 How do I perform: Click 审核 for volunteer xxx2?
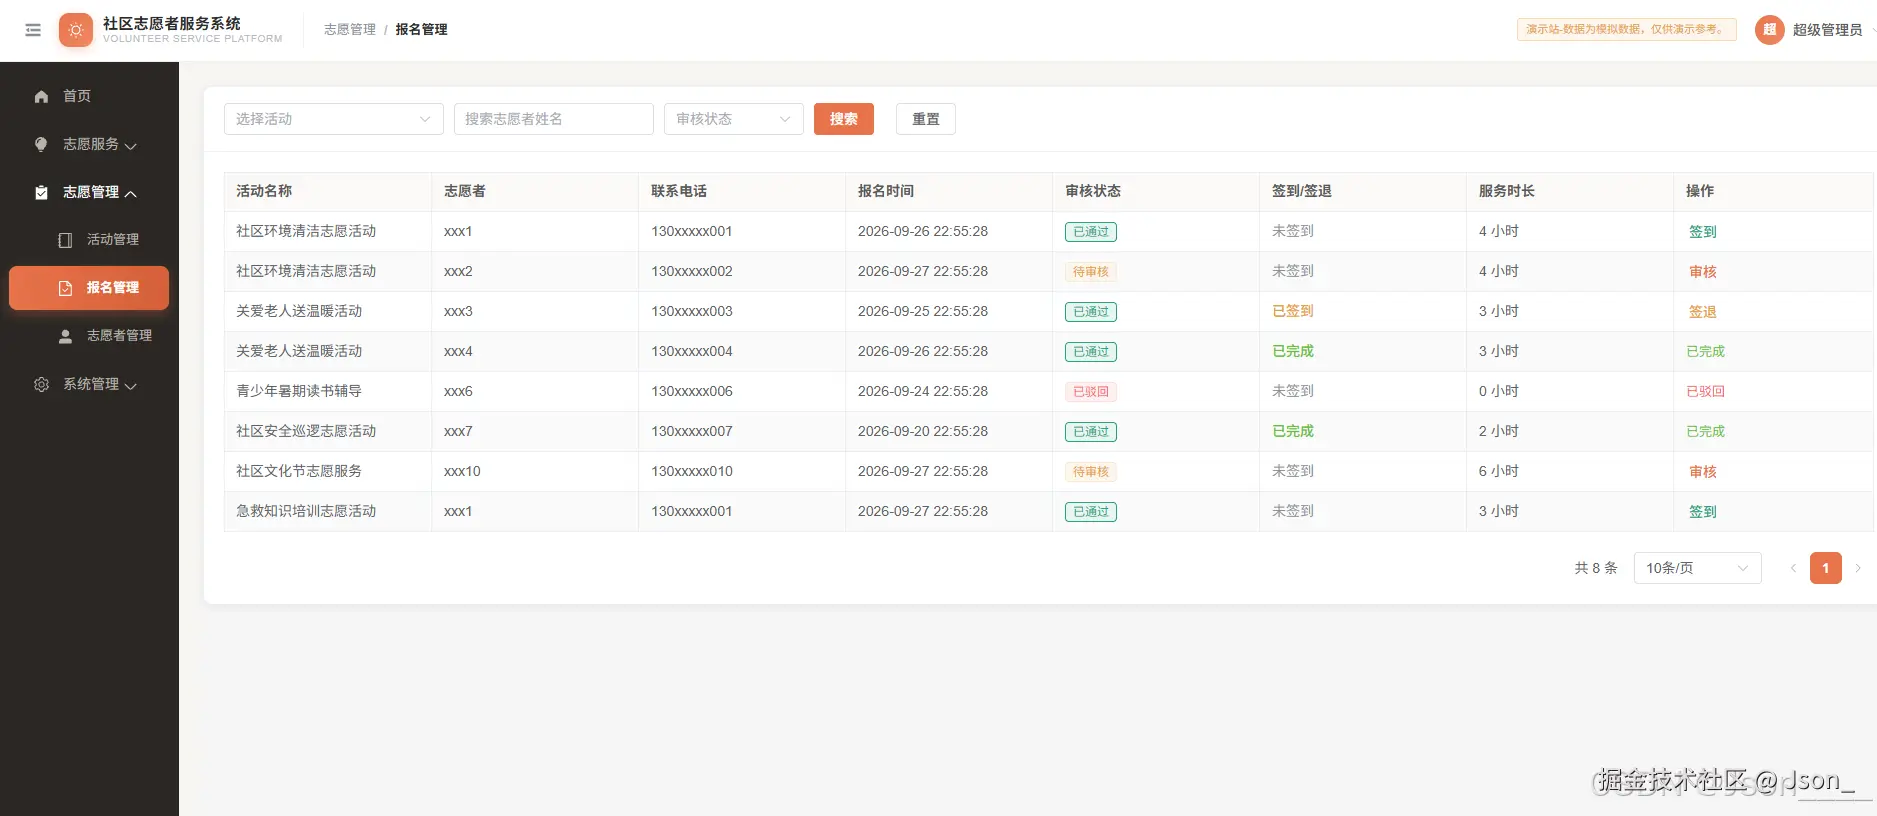tap(1703, 272)
